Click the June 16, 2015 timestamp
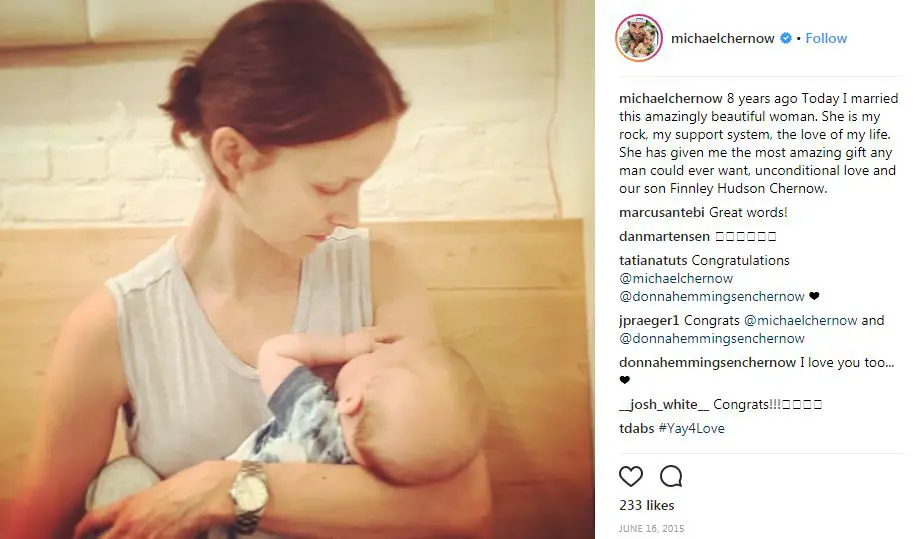The width and height of the screenshot is (921, 539). coord(651,528)
